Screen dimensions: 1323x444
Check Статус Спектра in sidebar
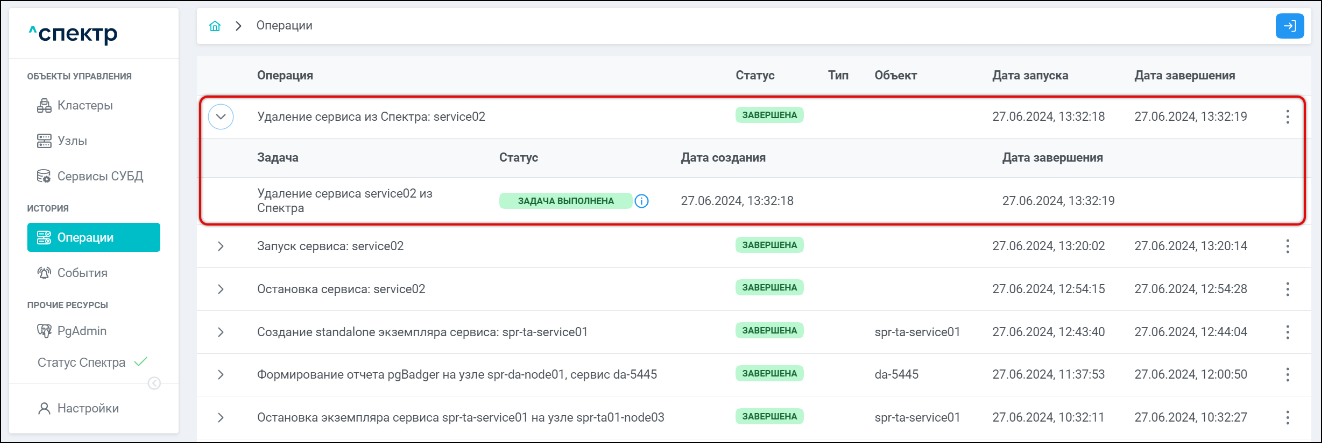click(82, 363)
